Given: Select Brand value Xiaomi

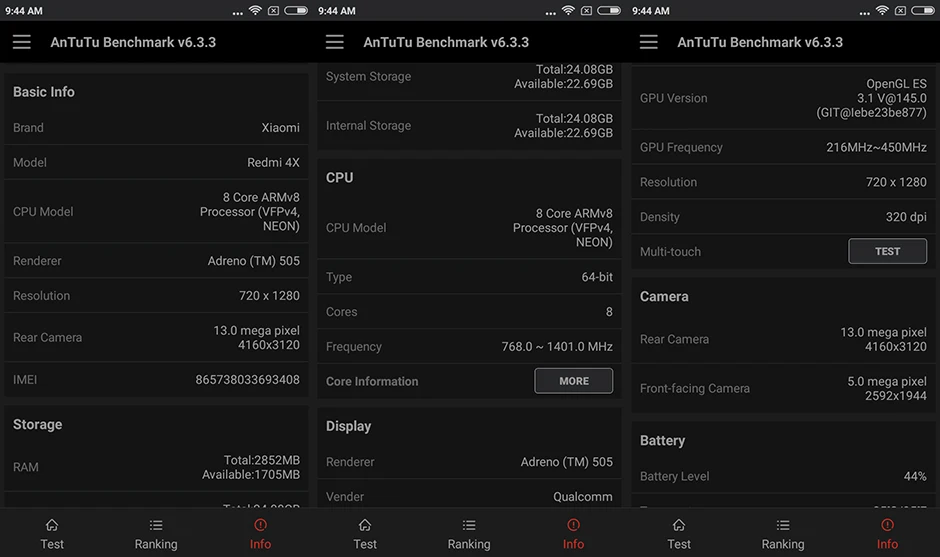Looking at the screenshot, I should click(x=281, y=128).
